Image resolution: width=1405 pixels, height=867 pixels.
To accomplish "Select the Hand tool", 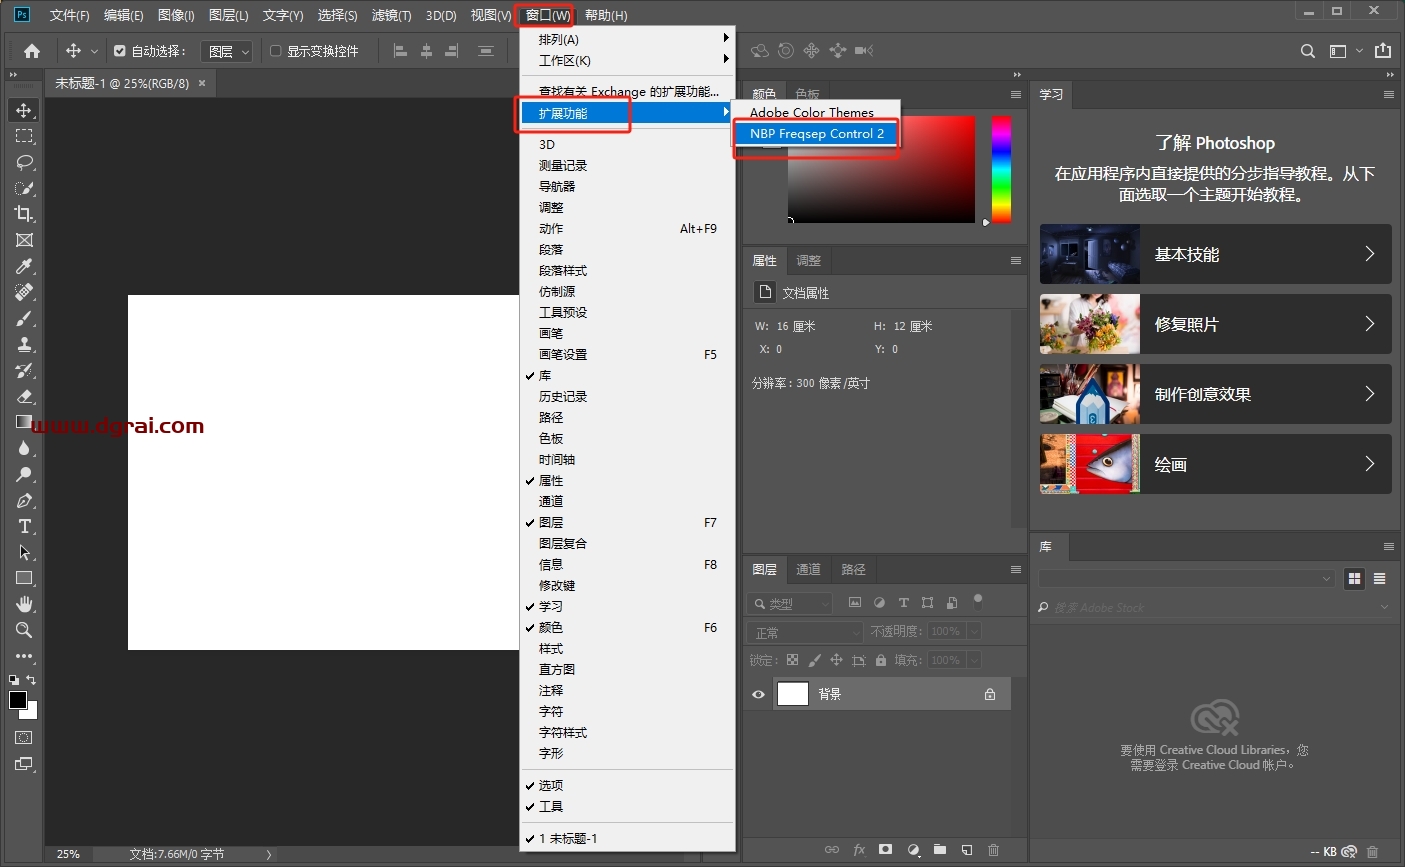I will pos(24,604).
